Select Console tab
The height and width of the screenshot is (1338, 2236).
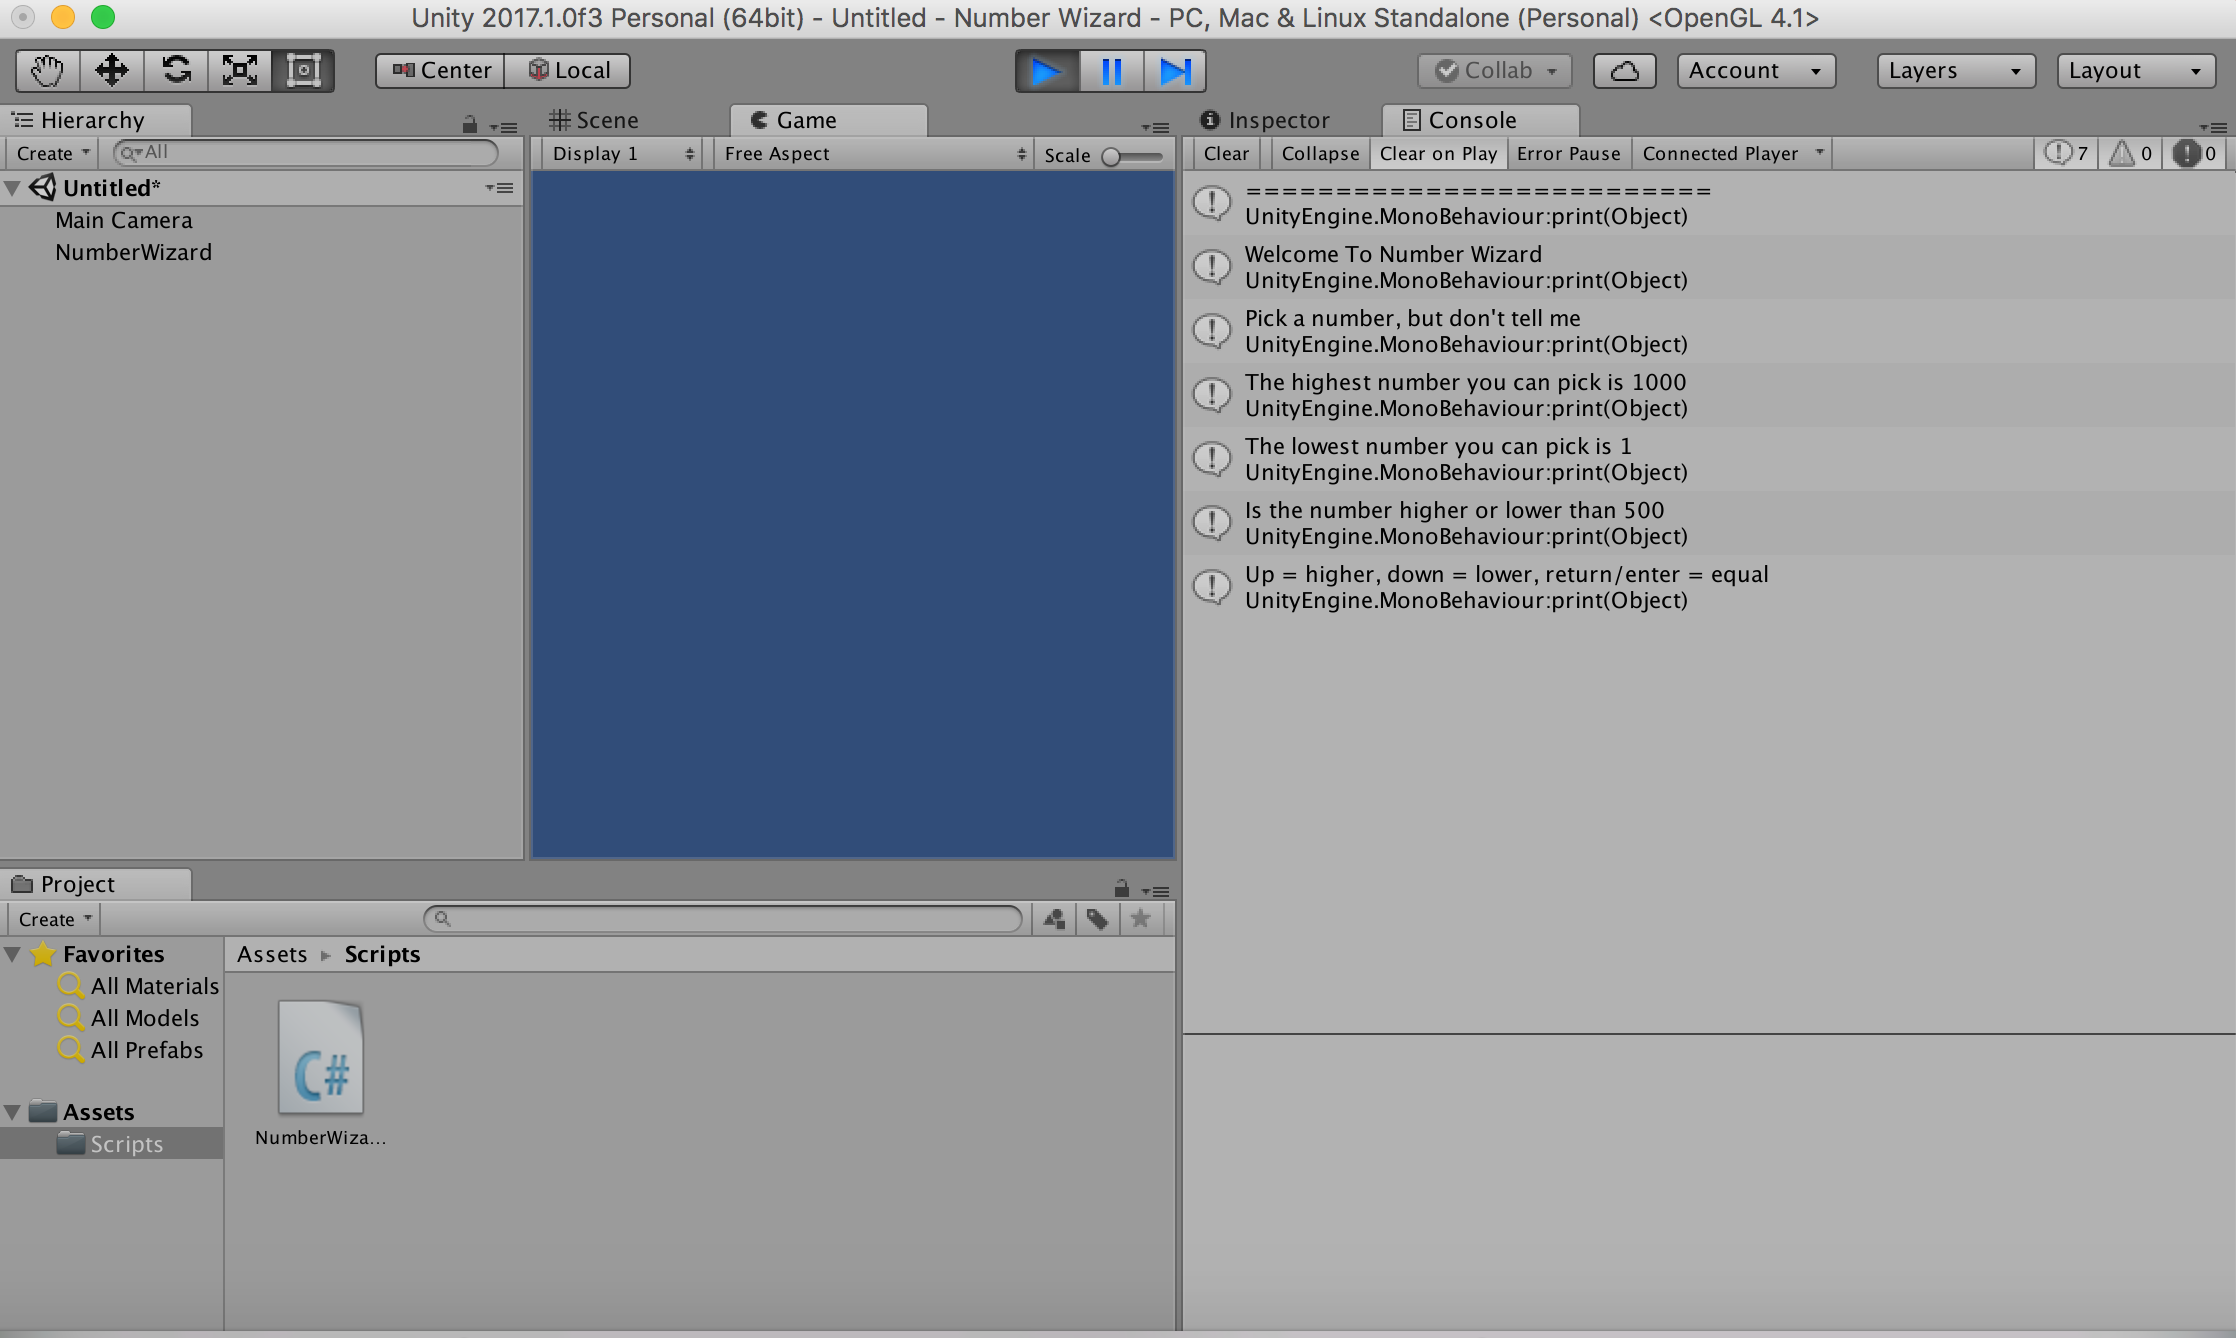point(1480,121)
